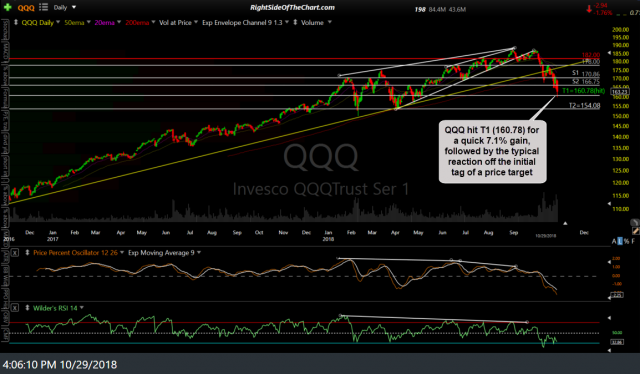The width and height of the screenshot is (640, 374).
Task: Open the symbol list icon beside QQQ
Action: pos(43,7)
